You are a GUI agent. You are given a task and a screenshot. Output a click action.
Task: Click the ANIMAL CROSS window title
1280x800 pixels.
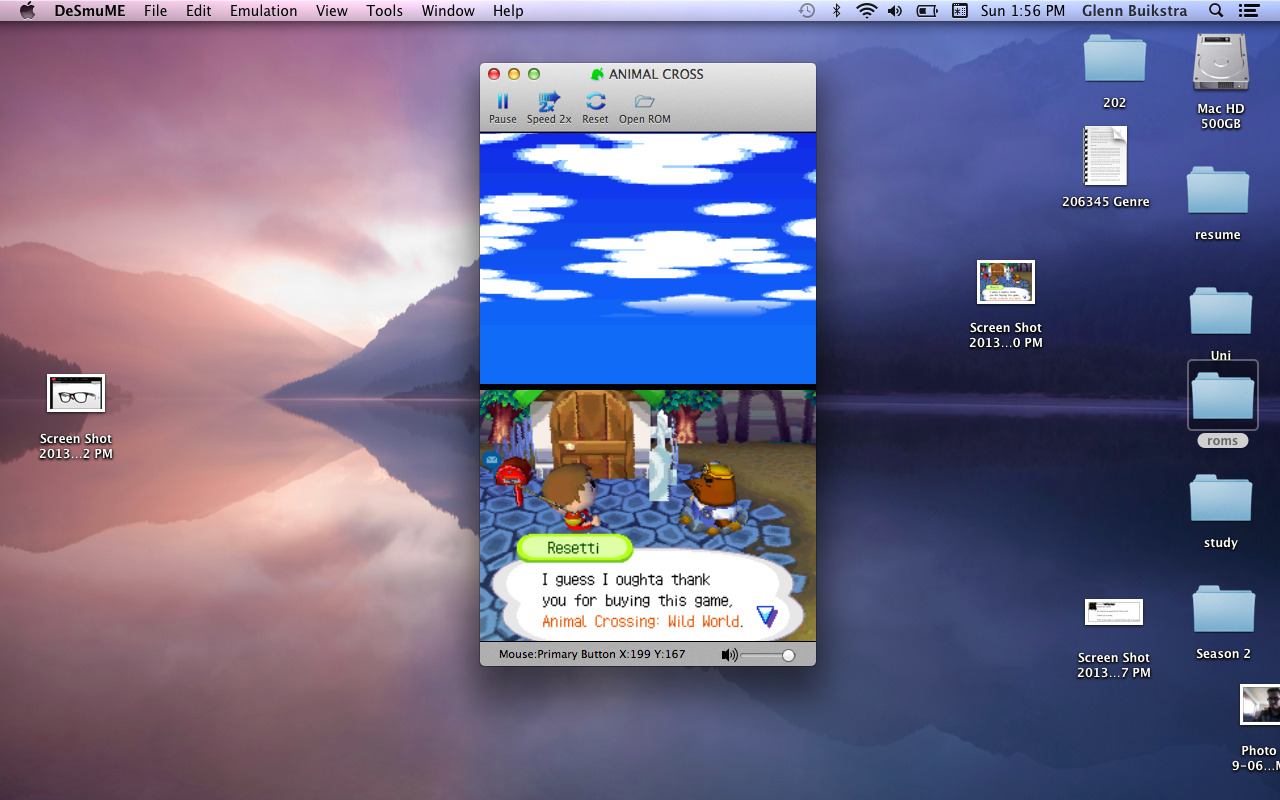pos(656,74)
